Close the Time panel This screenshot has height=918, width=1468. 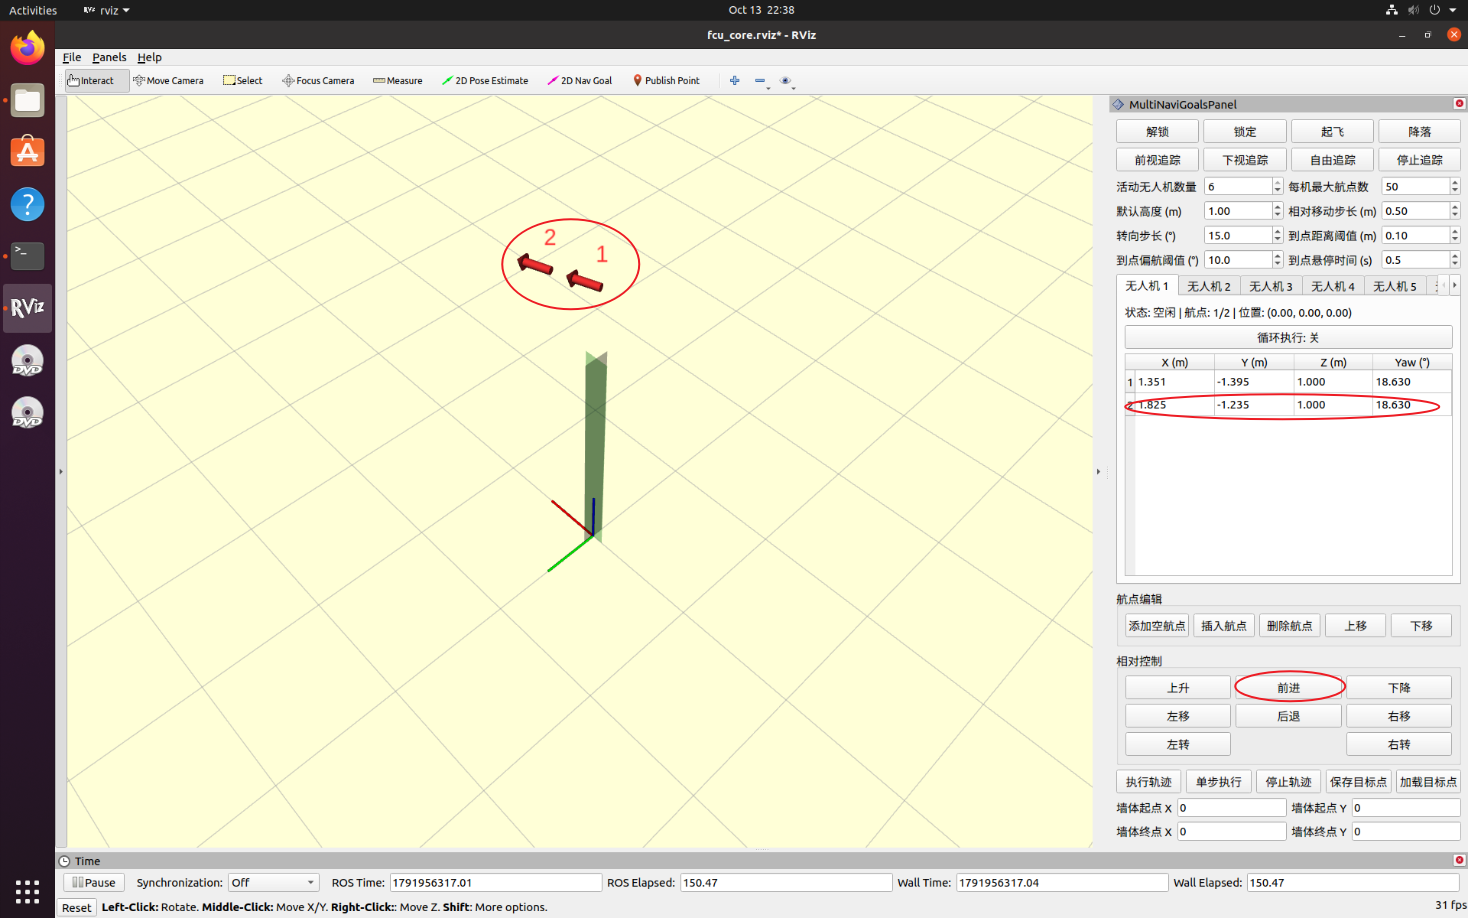coord(1459,860)
